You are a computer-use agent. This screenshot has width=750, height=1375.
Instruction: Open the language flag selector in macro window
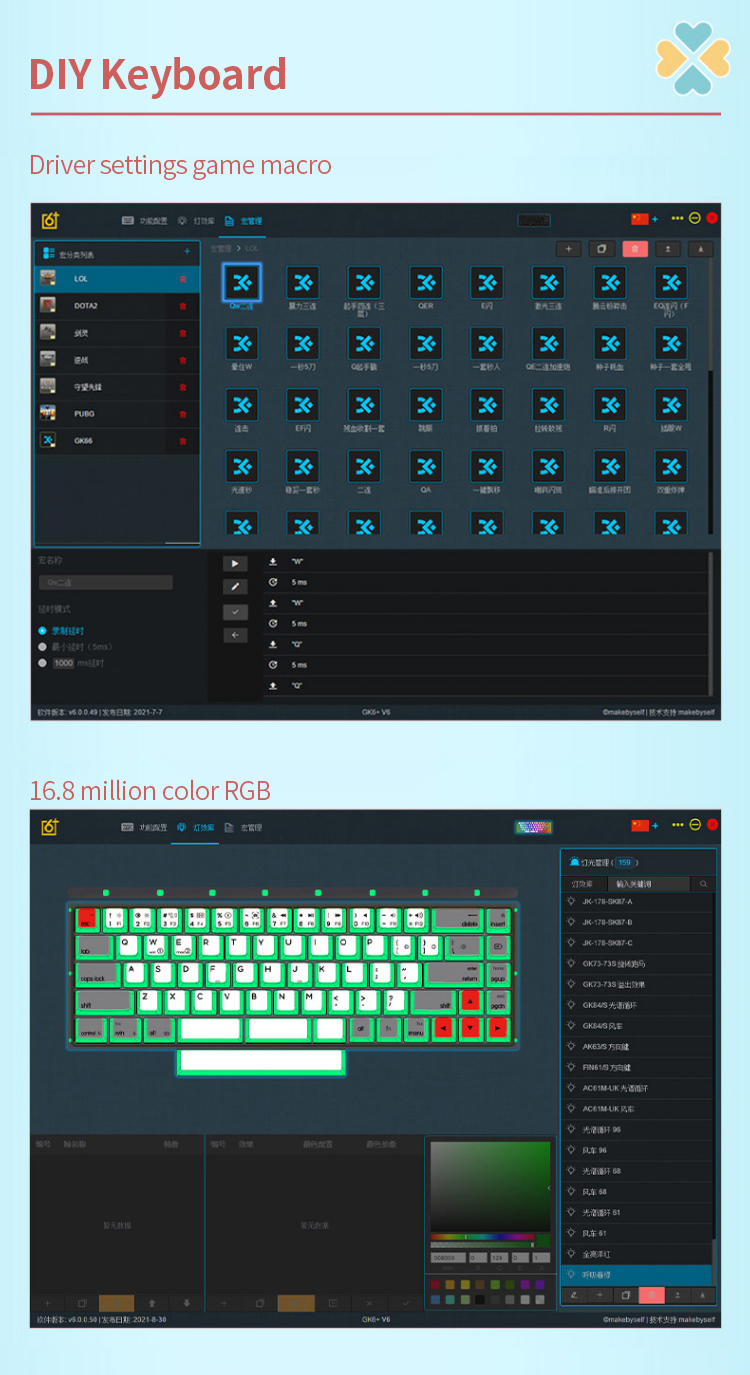coord(640,218)
